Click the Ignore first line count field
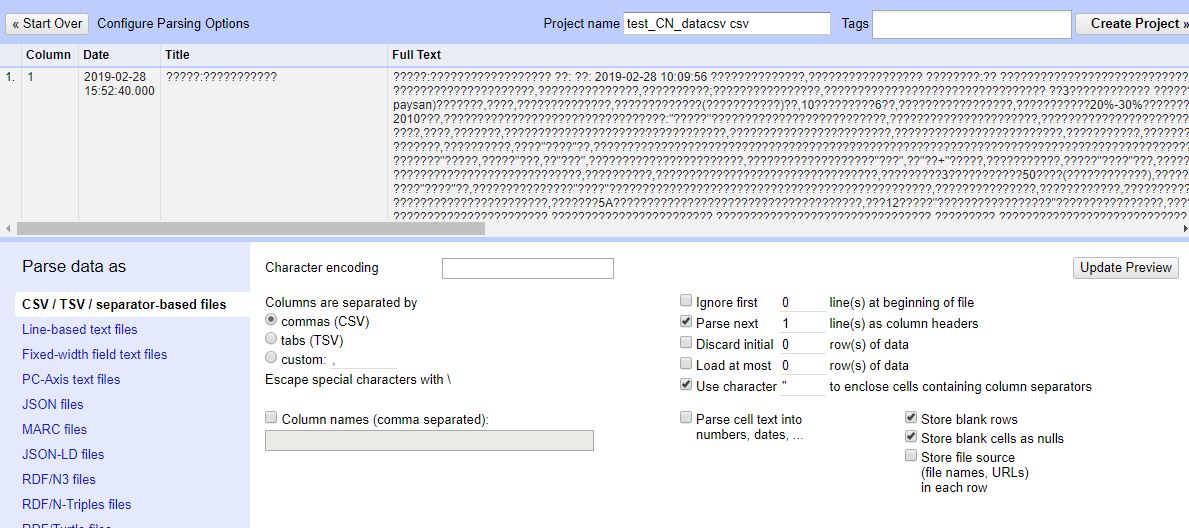1189x528 pixels. point(803,302)
